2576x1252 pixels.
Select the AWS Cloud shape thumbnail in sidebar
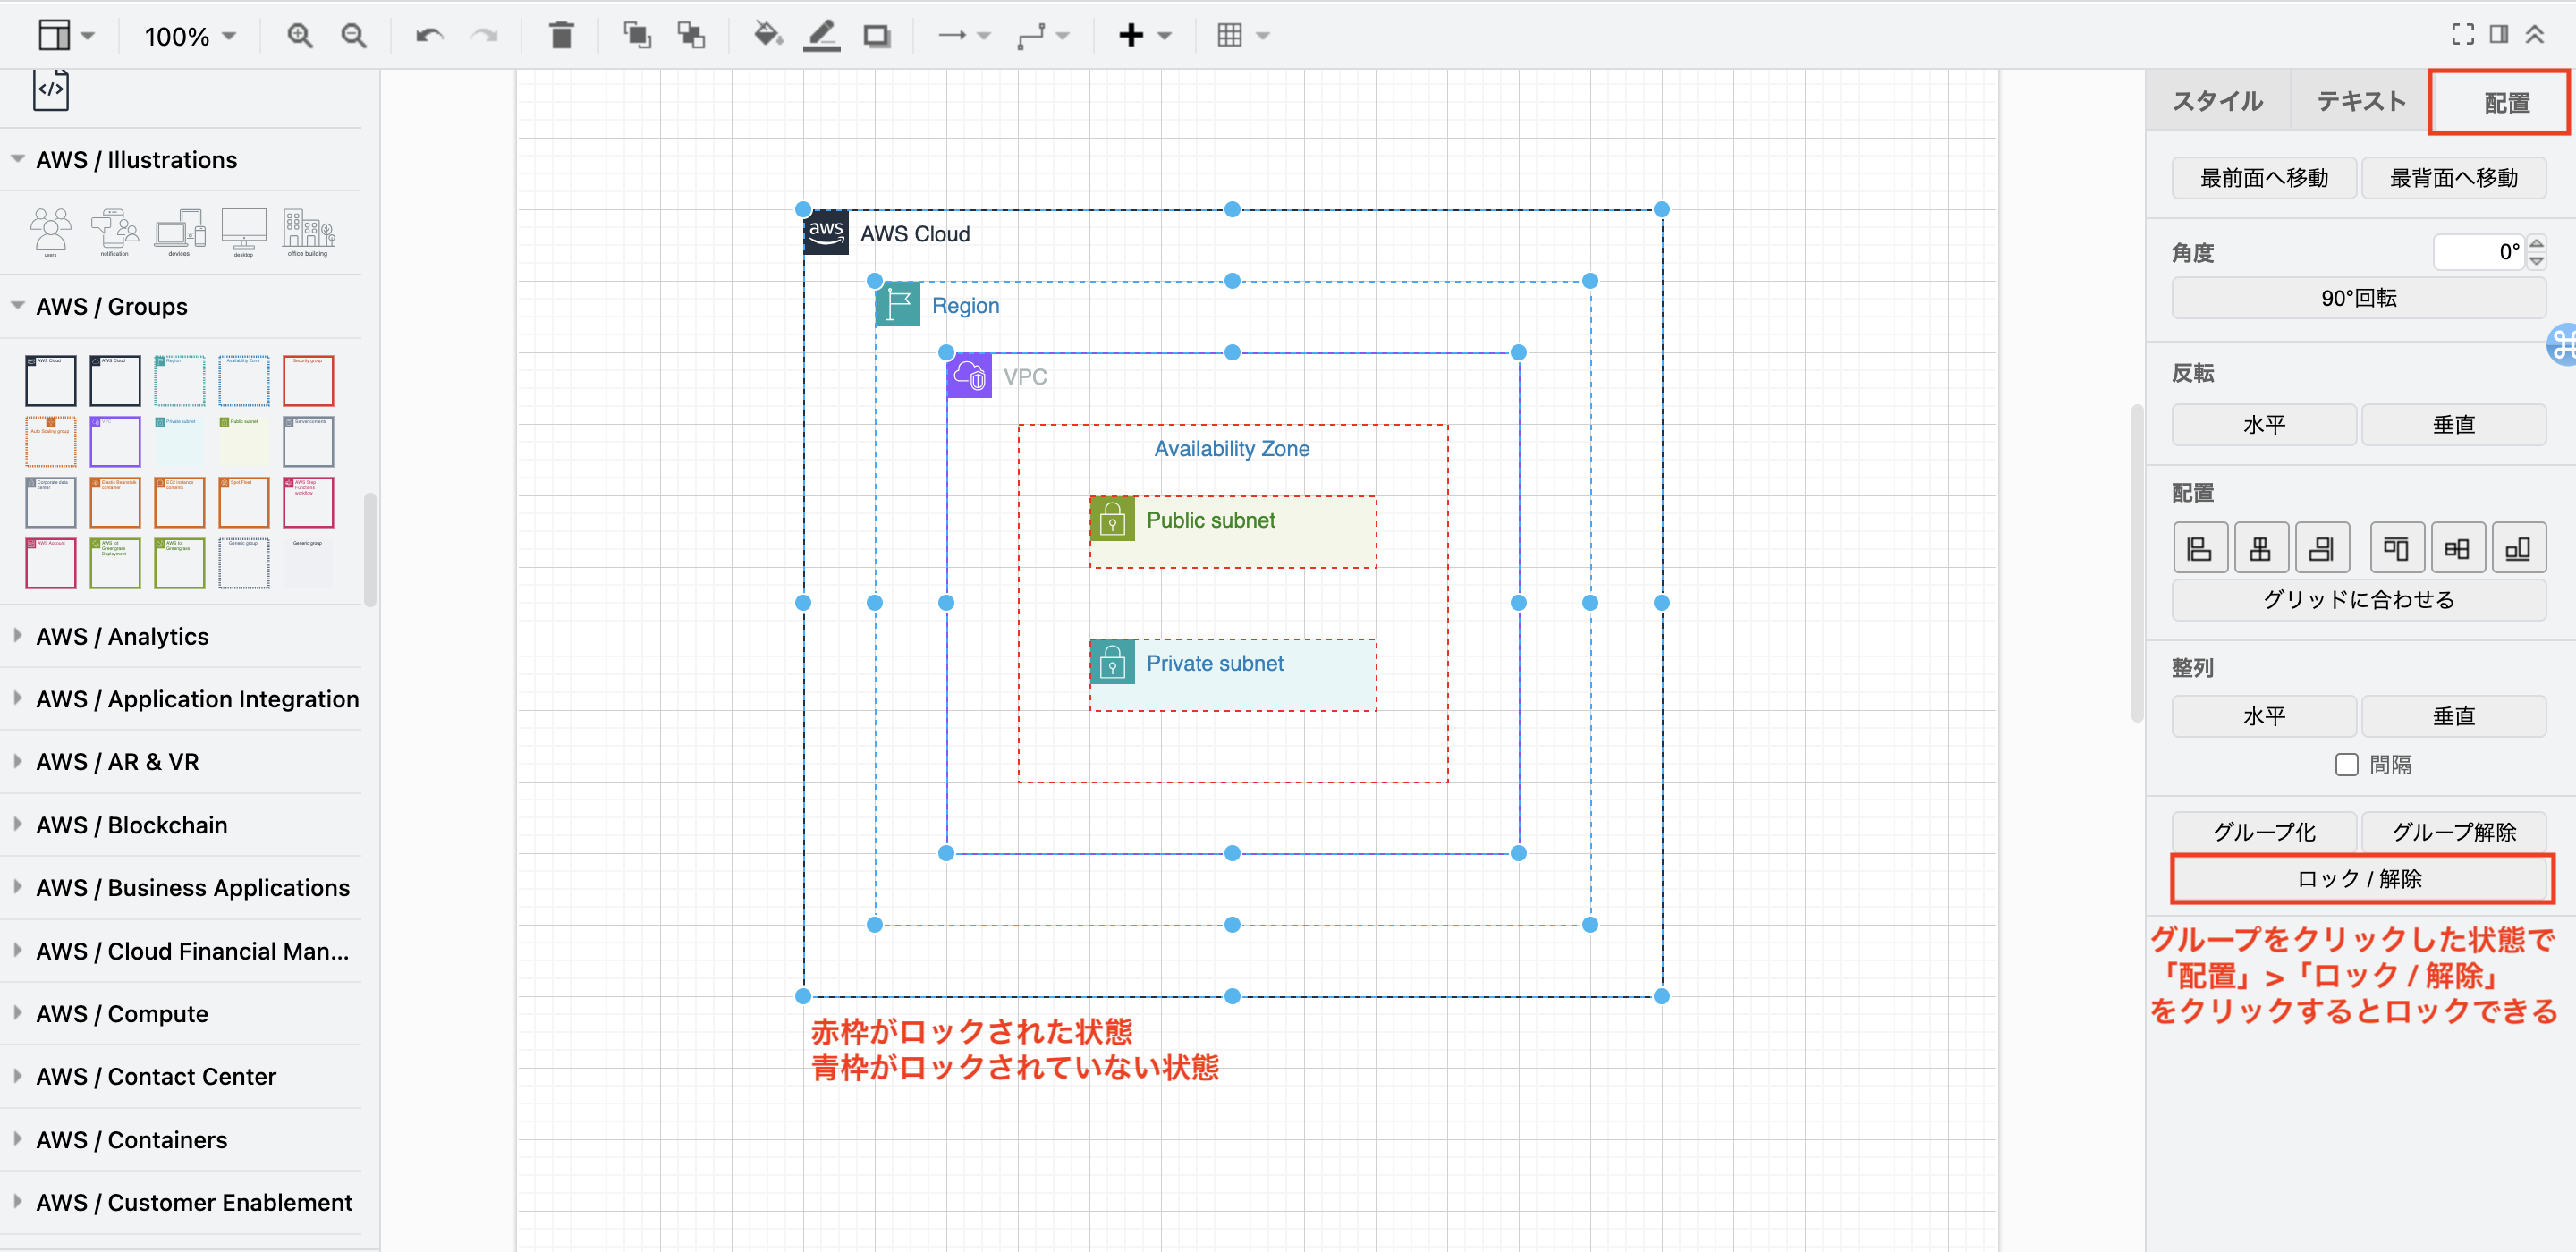[x=50, y=380]
